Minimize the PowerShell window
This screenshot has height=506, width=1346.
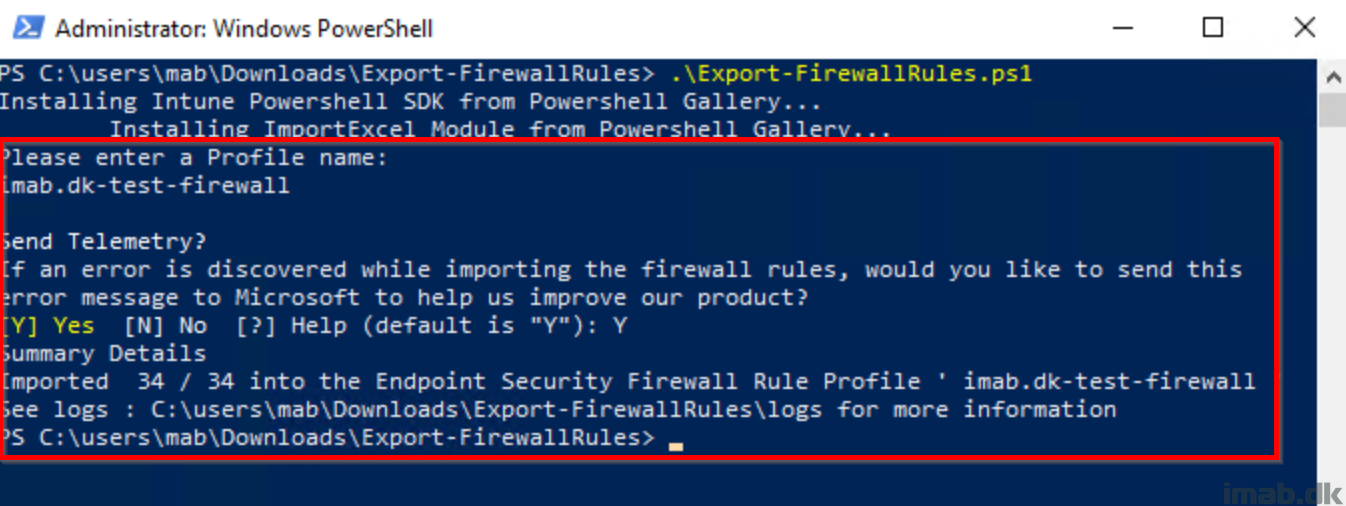tap(1121, 28)
